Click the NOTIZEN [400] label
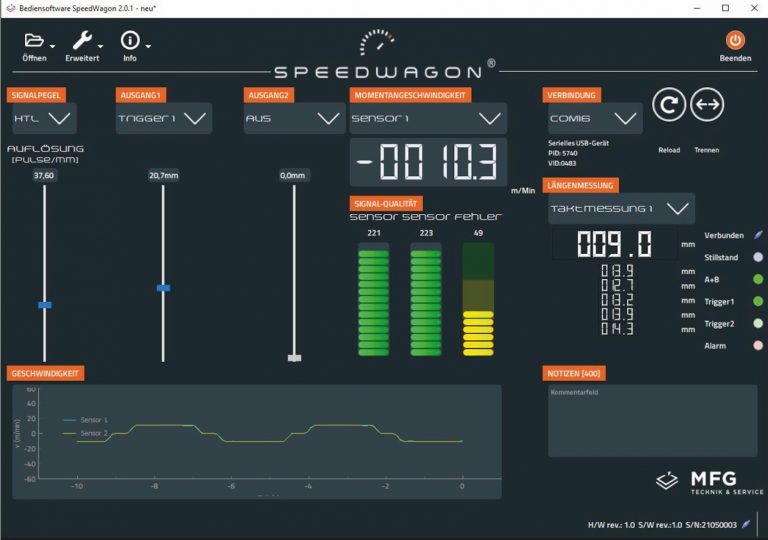768x540 pixels. (574, 373)
